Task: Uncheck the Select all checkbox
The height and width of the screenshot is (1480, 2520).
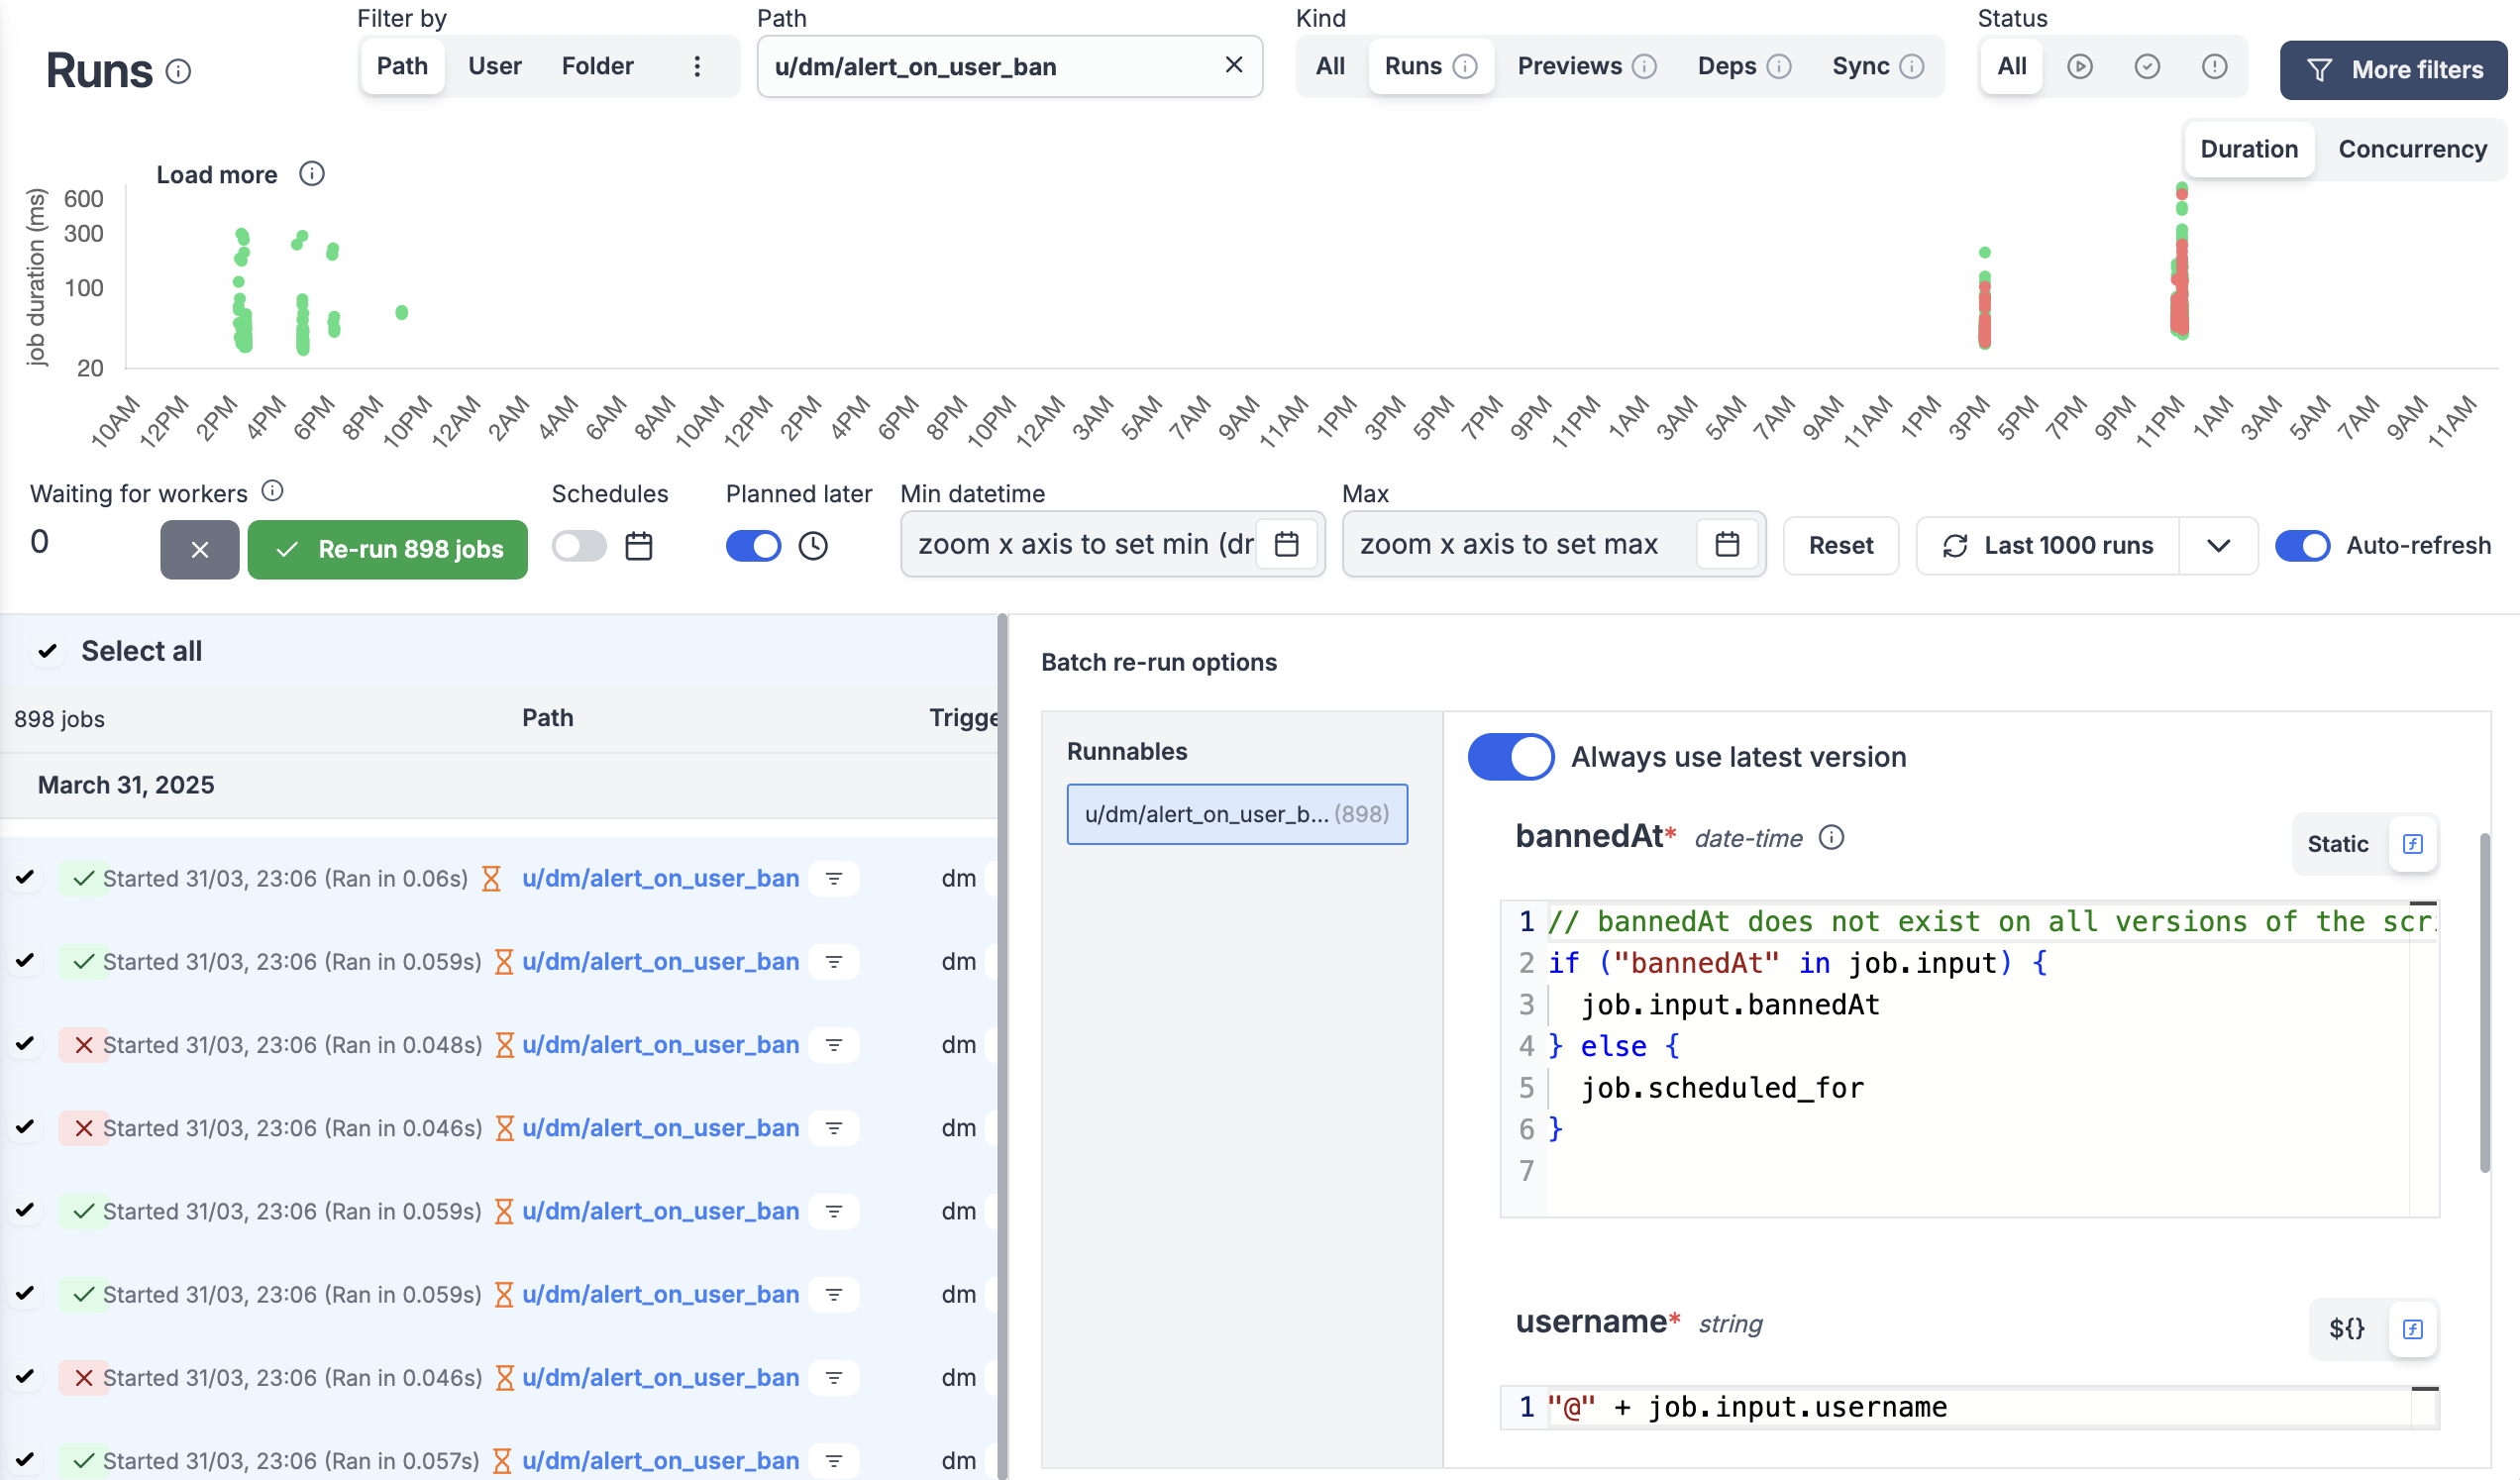Action: point(47,651)
